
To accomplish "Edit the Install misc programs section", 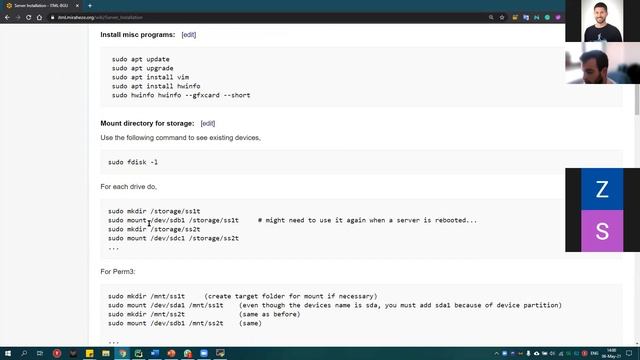I will point(189,35).
